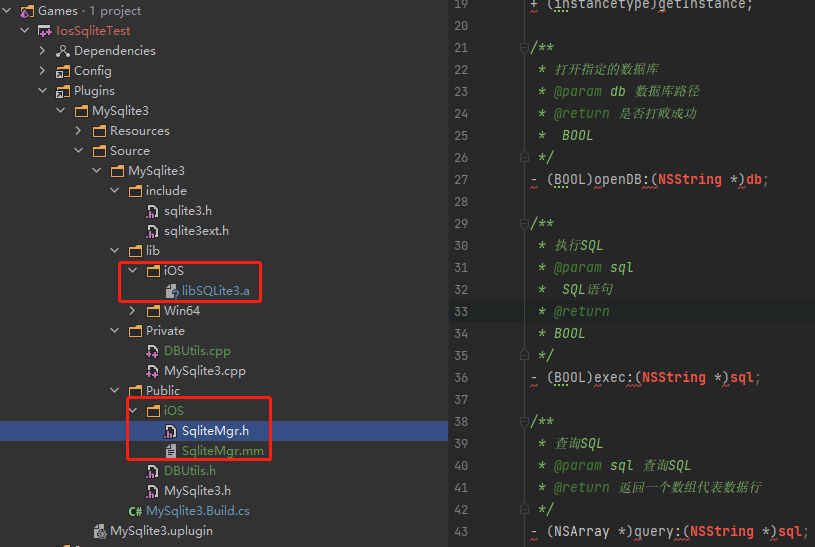Click the IosSqliteTest project icon
Viewport: 815px width, 547px height.
[45, 31]
